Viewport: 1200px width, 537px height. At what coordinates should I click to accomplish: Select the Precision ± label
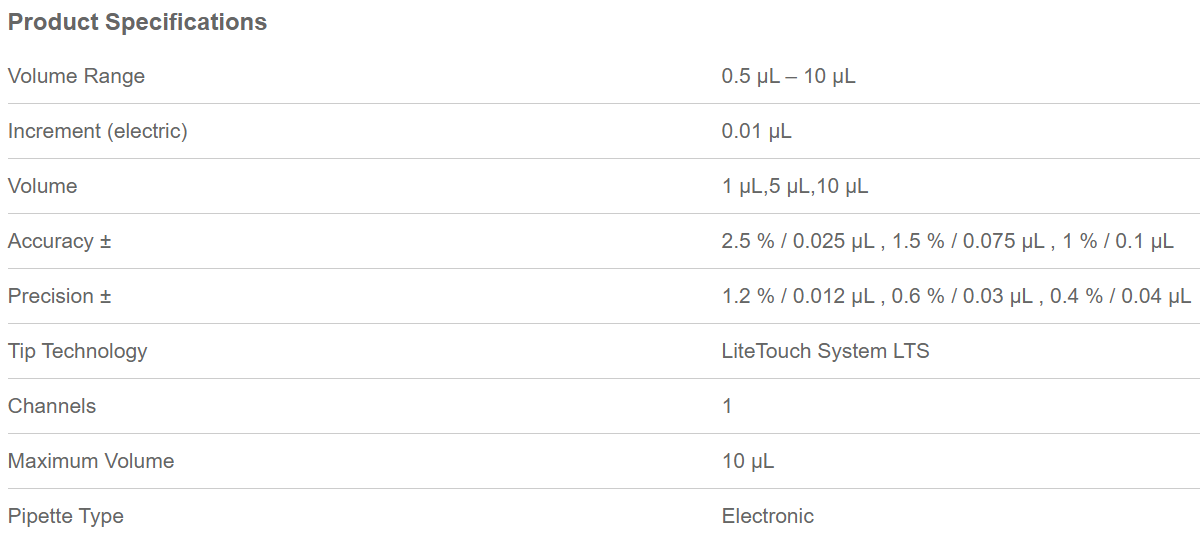tap(59, 296)
